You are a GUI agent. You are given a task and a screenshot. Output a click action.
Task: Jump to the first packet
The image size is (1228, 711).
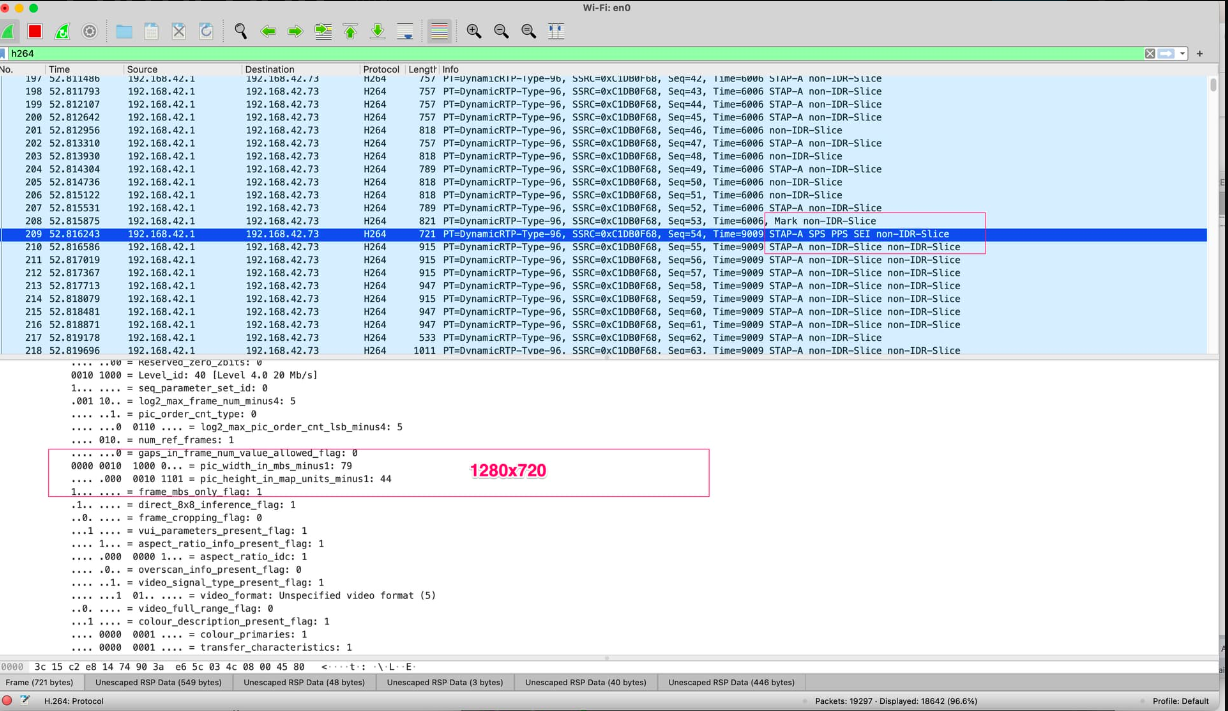[350, 31]
